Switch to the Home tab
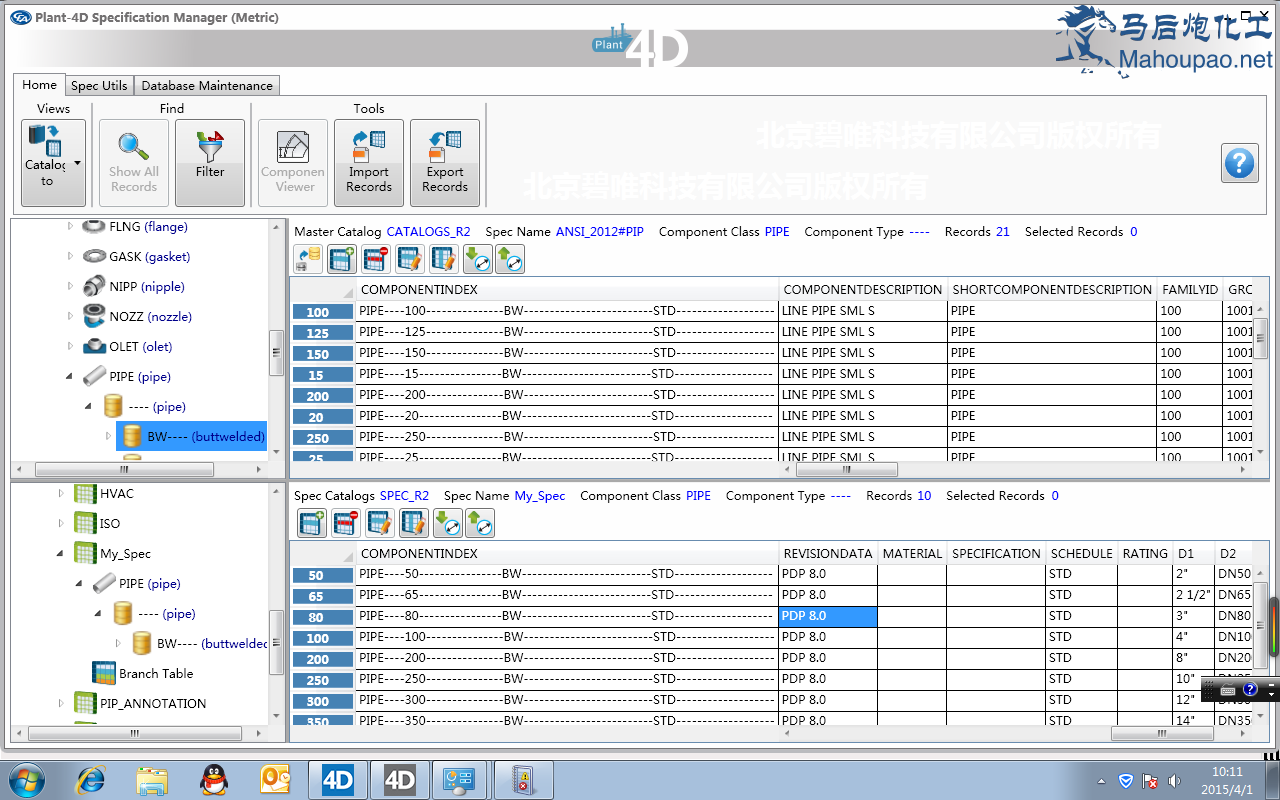This screenshot has height=800, width=1280. click(x=39, y=85)
